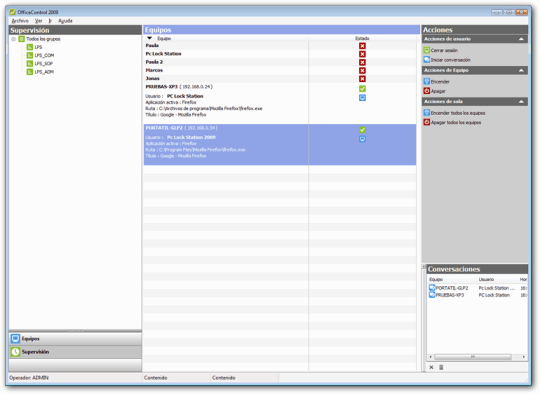Click the Usuario column header in Conversaciones
The height and width of the screenshot is (394, 540).
point(486,279)
